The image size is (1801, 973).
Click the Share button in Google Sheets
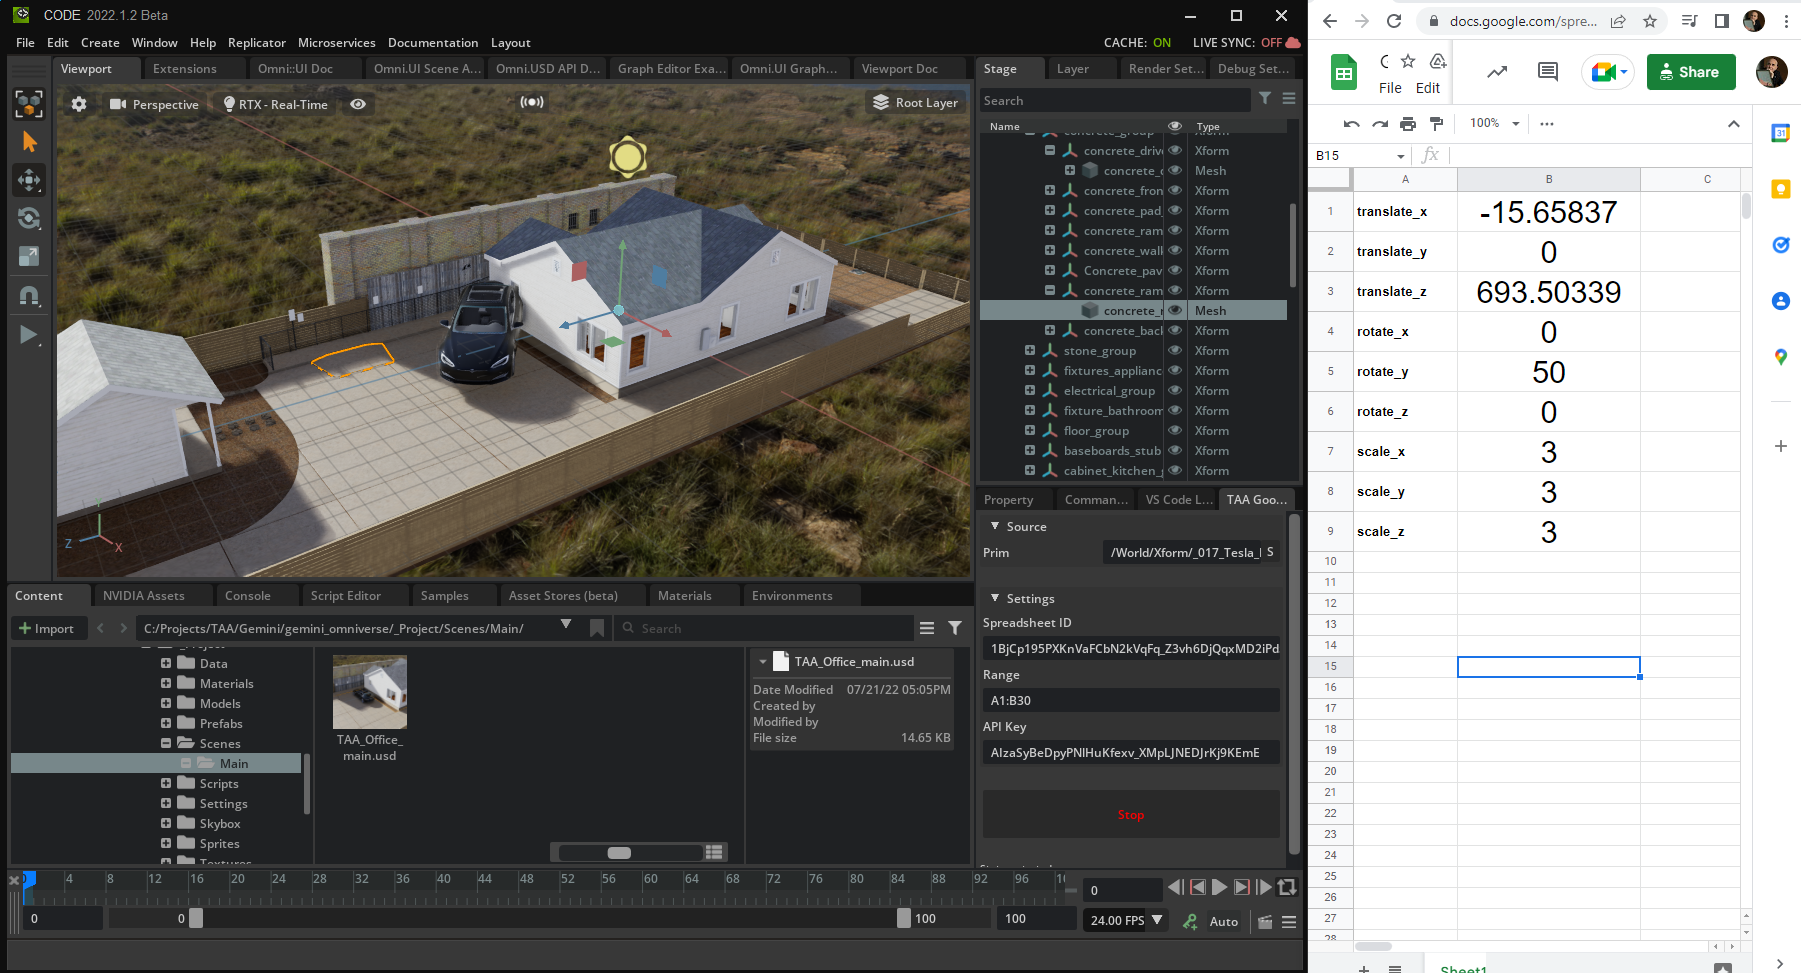click(x=1691, y=72)
